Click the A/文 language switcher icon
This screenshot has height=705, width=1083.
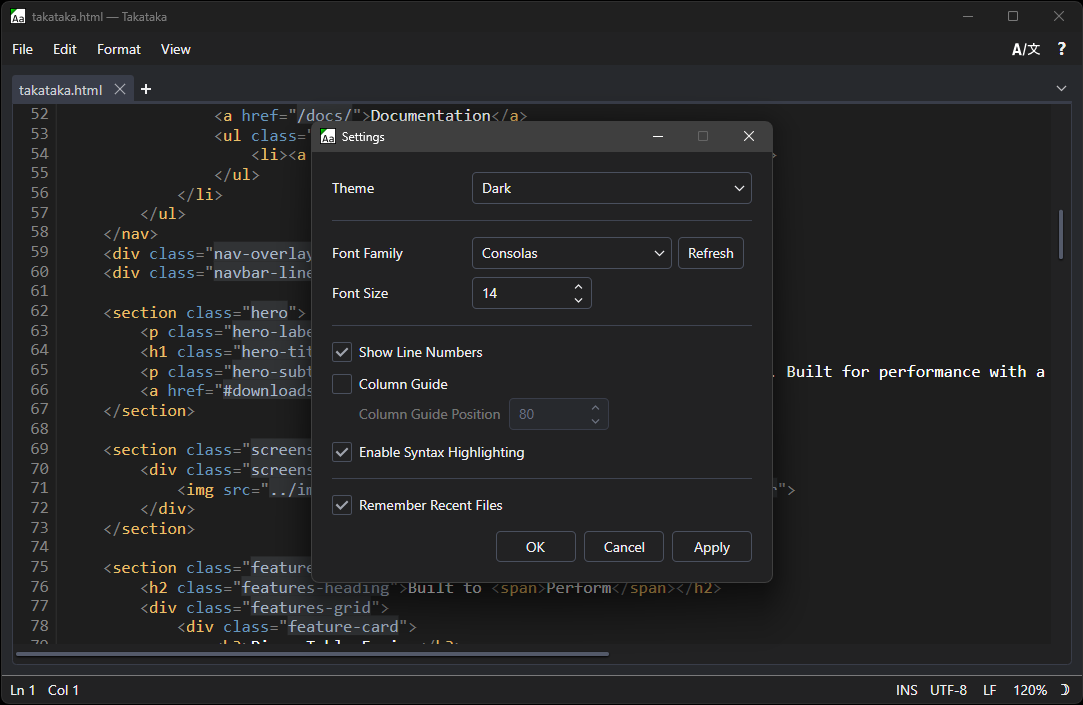tap(1026, 48)
